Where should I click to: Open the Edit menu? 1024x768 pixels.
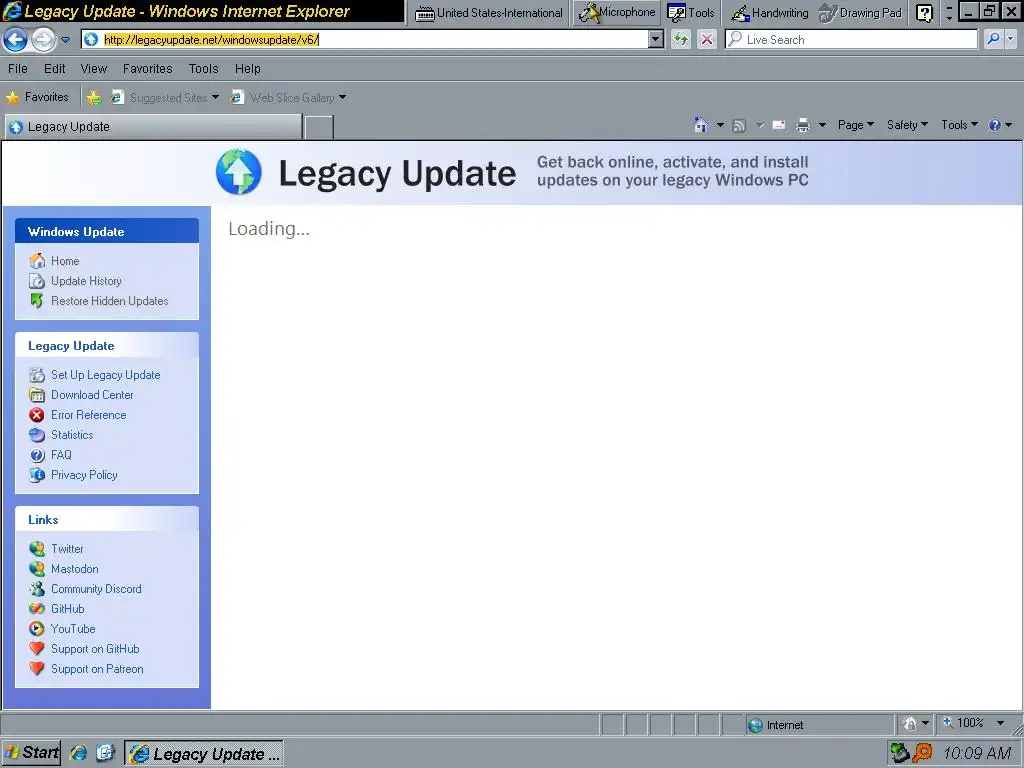[x=54, y=69]
